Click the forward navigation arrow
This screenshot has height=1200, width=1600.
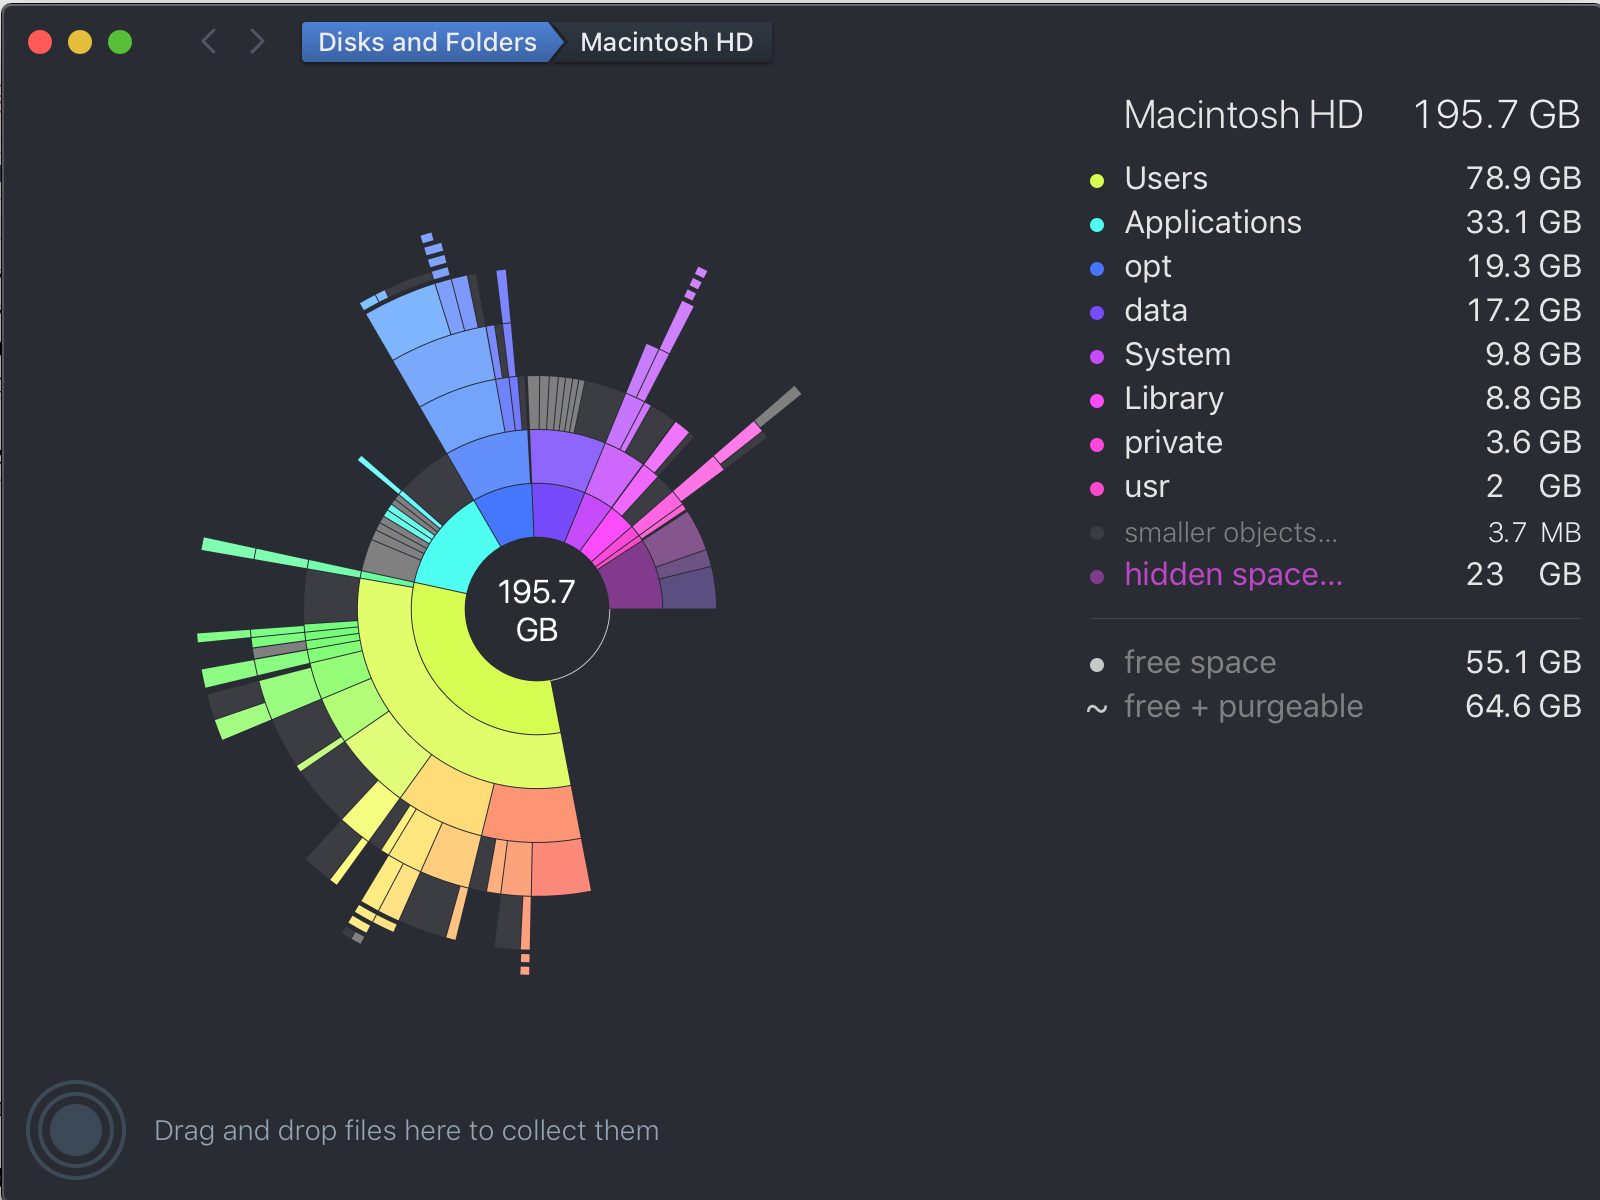(x=257, y=41)
